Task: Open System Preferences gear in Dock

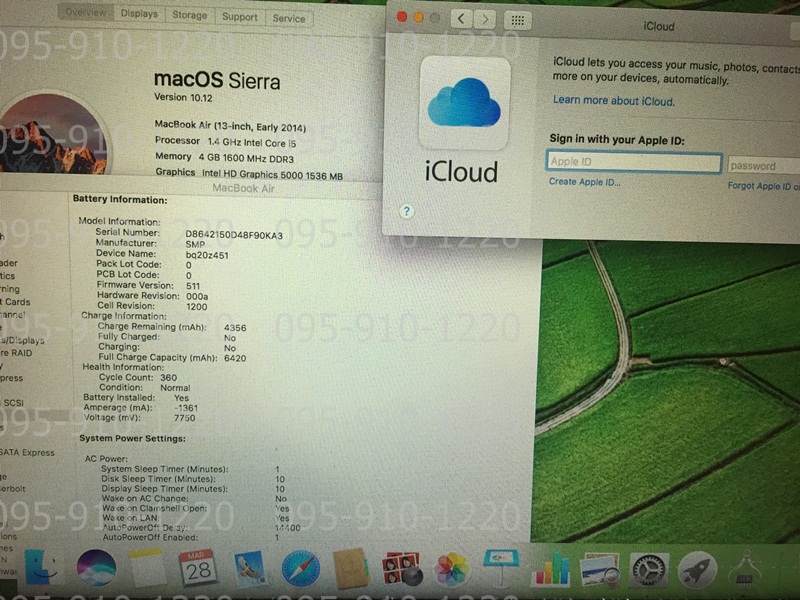Action: [x=648, y=569]
